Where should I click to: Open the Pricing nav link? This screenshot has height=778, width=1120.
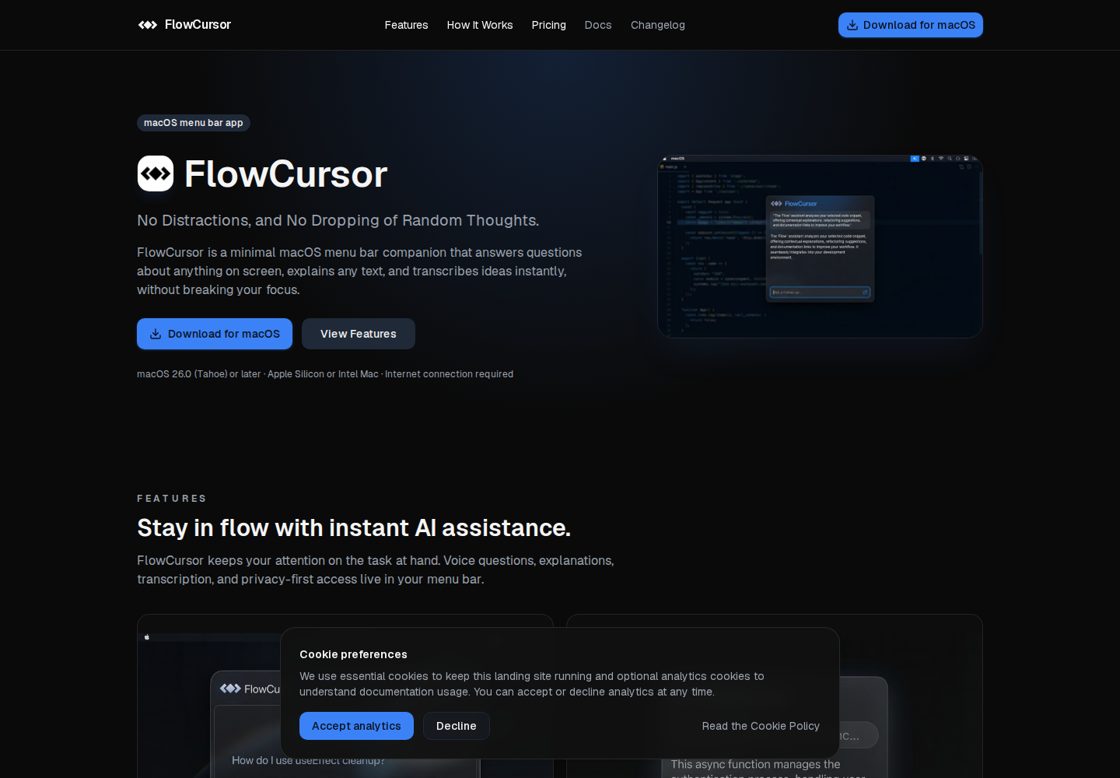click(x=549, y=25)
